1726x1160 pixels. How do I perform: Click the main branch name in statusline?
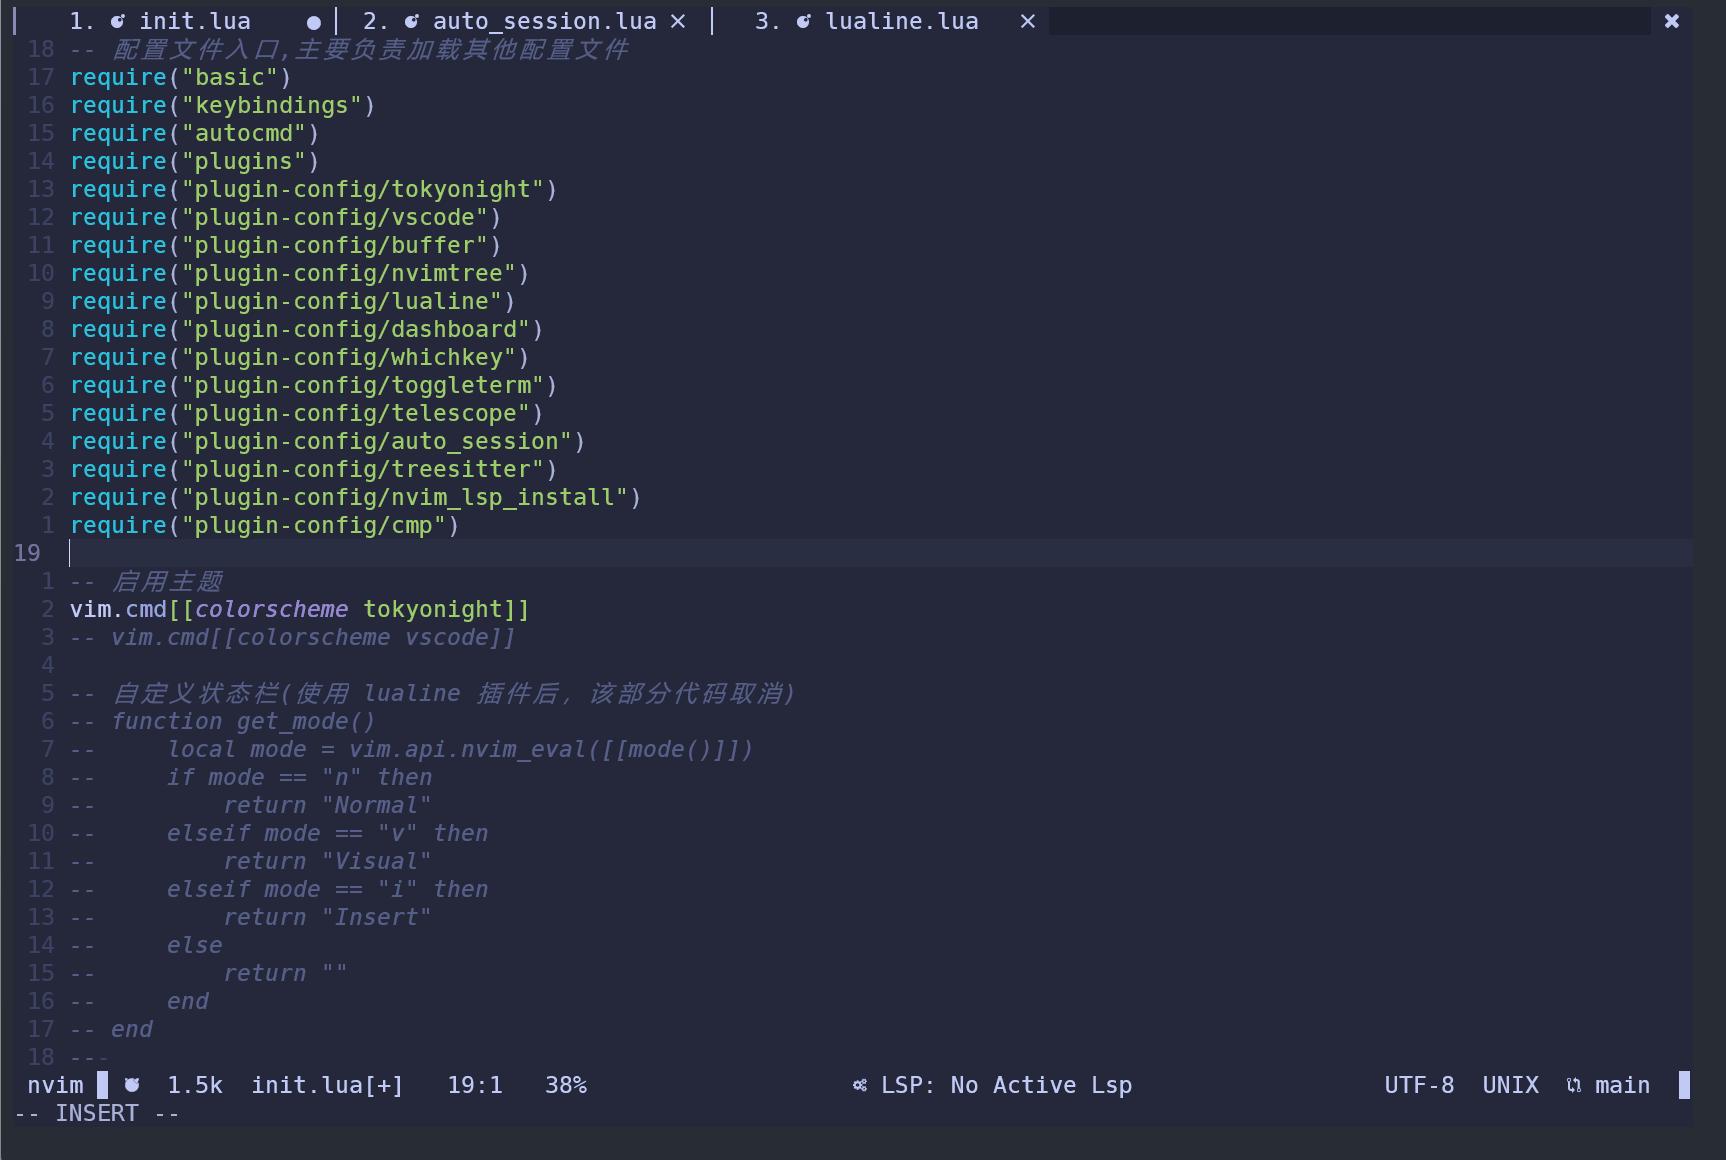[1622, 1085]
